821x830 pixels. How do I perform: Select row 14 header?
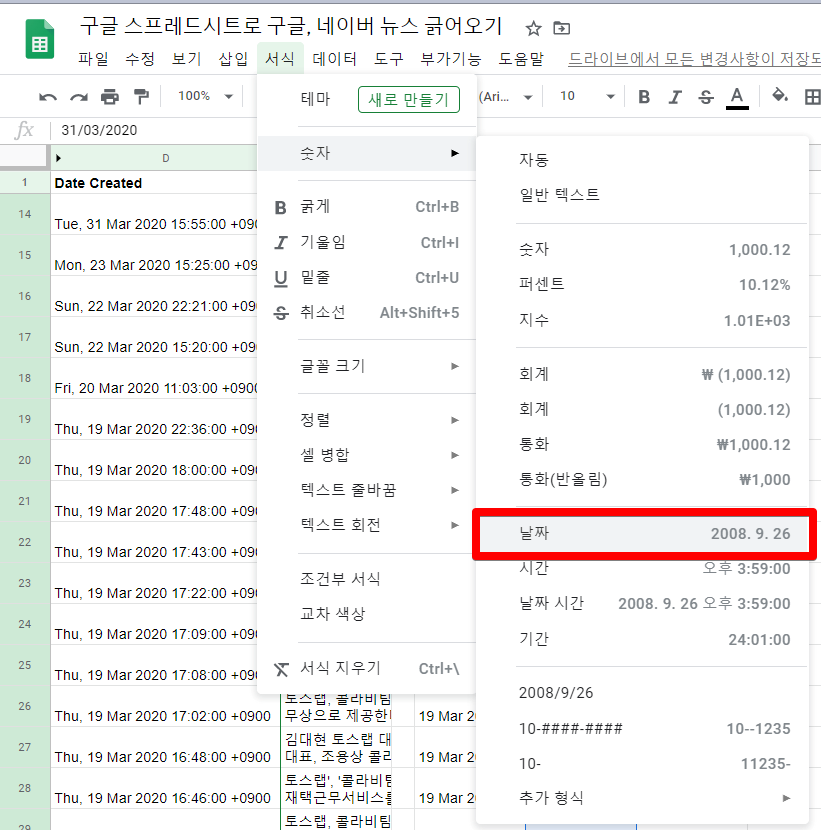pyautogui.click(x=25, y=214)
